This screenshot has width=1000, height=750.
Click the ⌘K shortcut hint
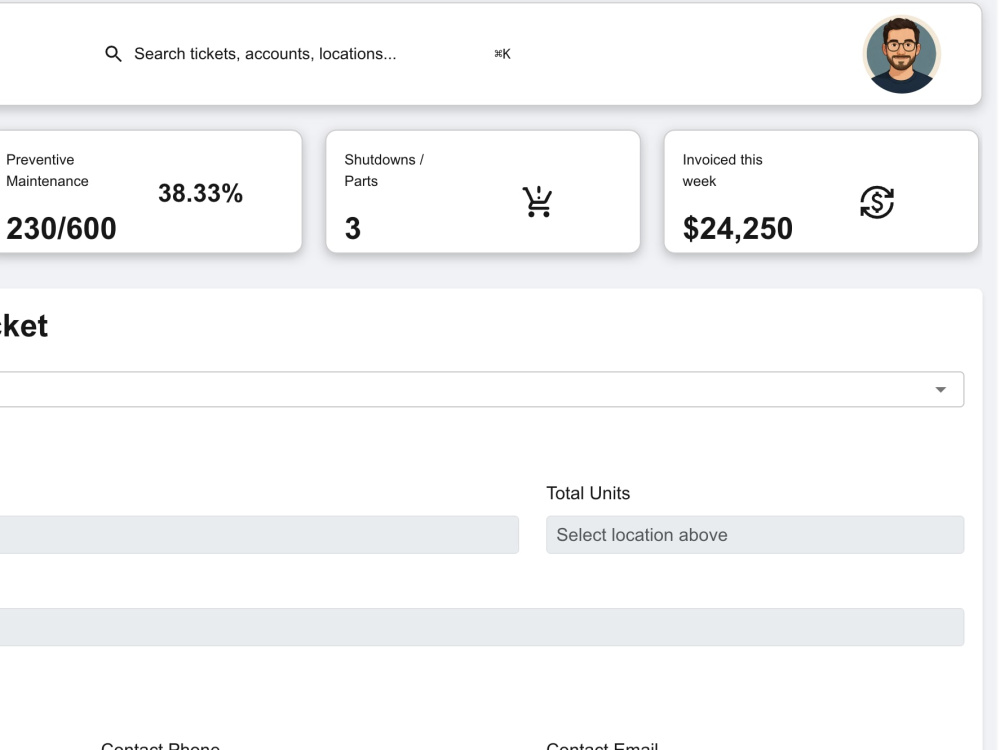503,54
